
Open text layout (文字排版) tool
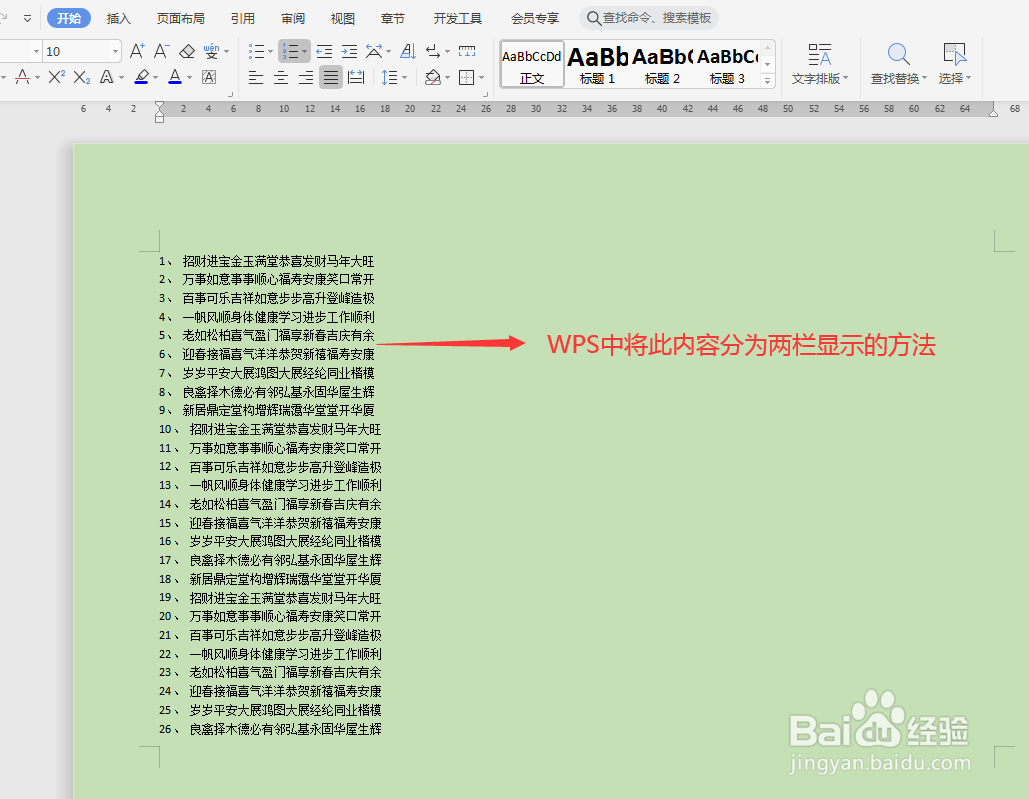click(820, 64)
